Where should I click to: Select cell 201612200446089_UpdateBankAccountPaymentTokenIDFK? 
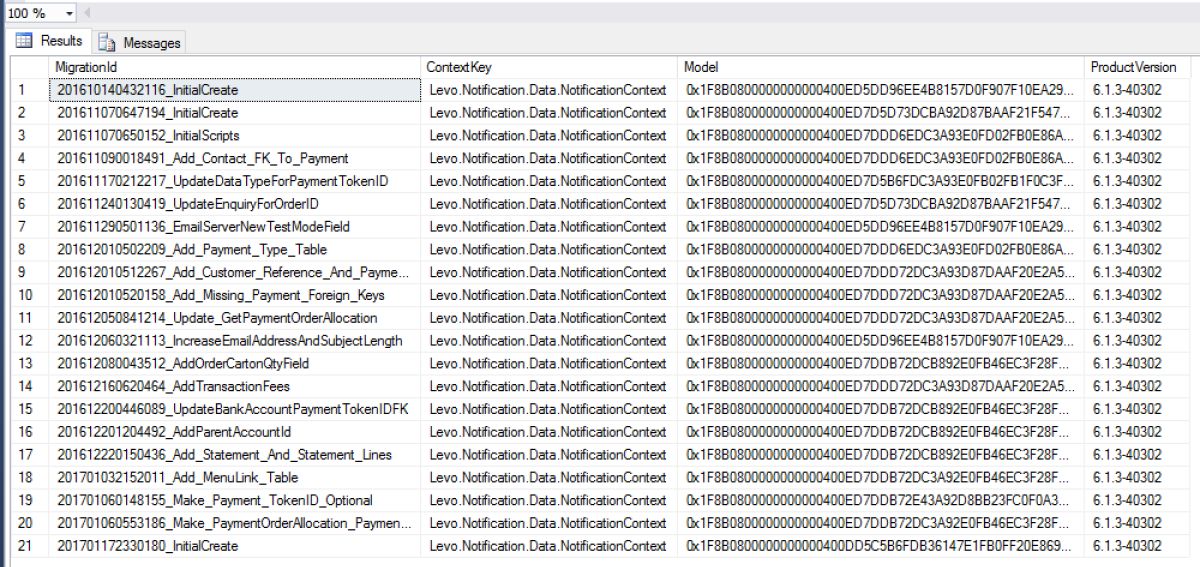(x=236, y=409)
